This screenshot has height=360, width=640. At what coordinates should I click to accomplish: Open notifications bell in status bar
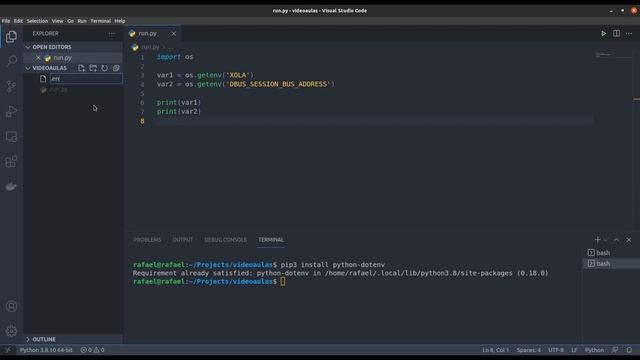pos(629,350)
